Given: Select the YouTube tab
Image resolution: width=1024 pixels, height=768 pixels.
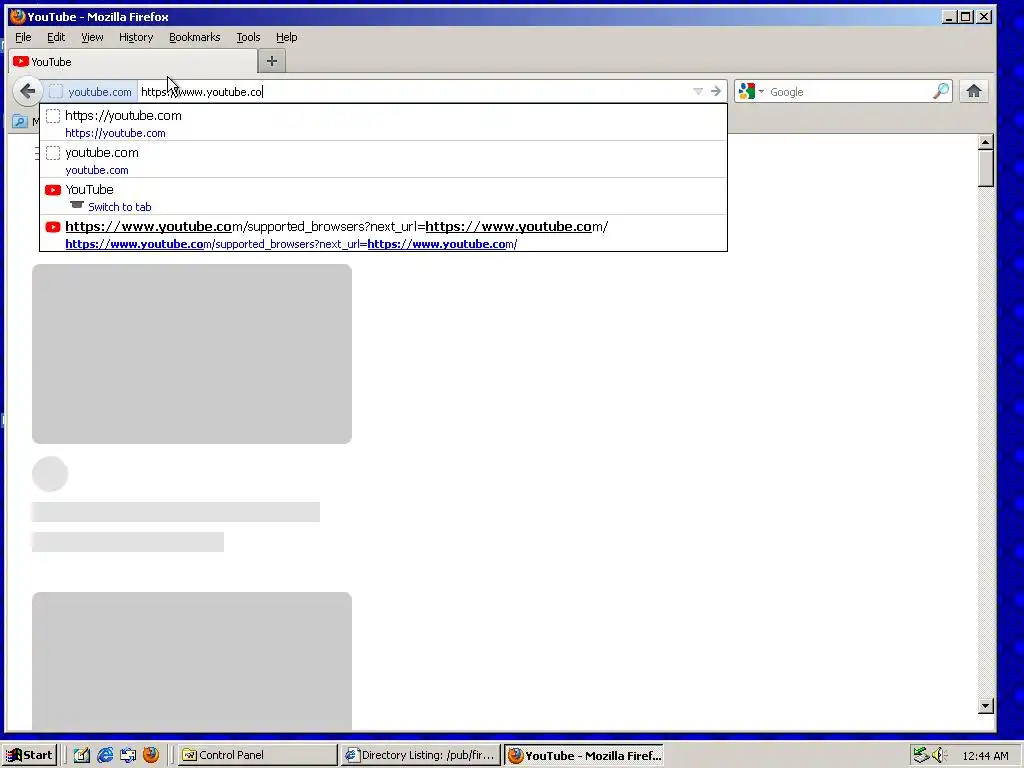Looking at the screenshot, I should [x=133, y=62].
